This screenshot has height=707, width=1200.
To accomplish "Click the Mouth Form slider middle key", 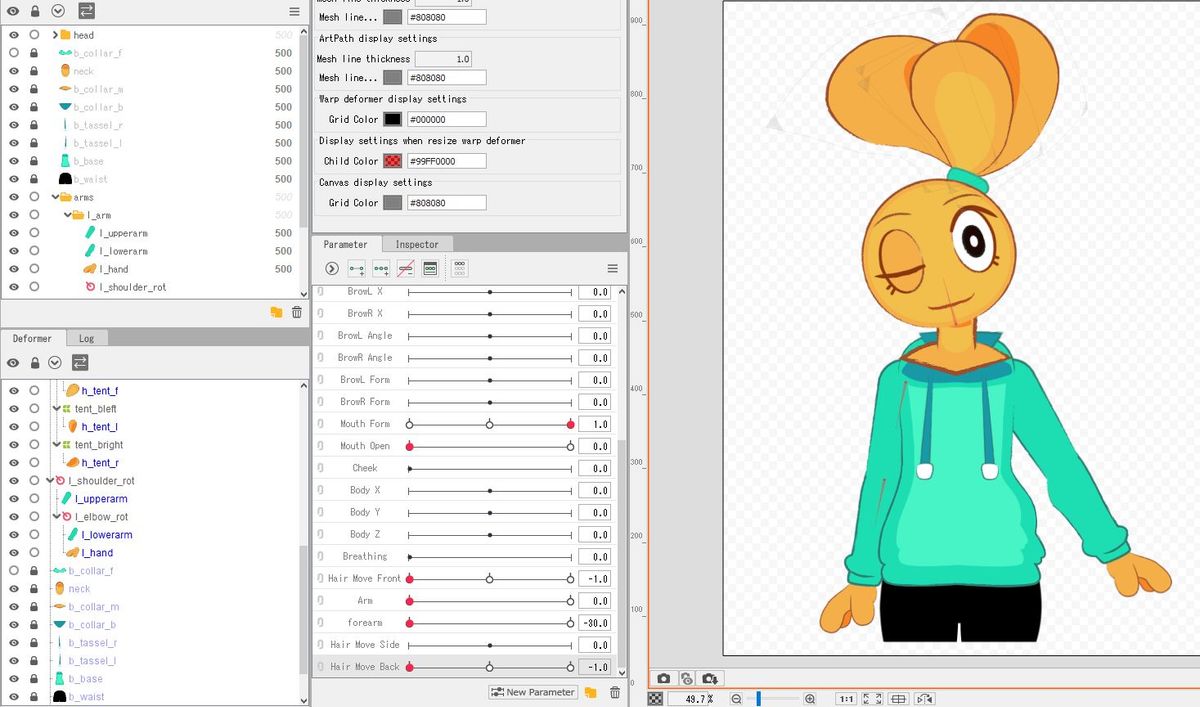I will pyautogui.click(x=490, y=424).
